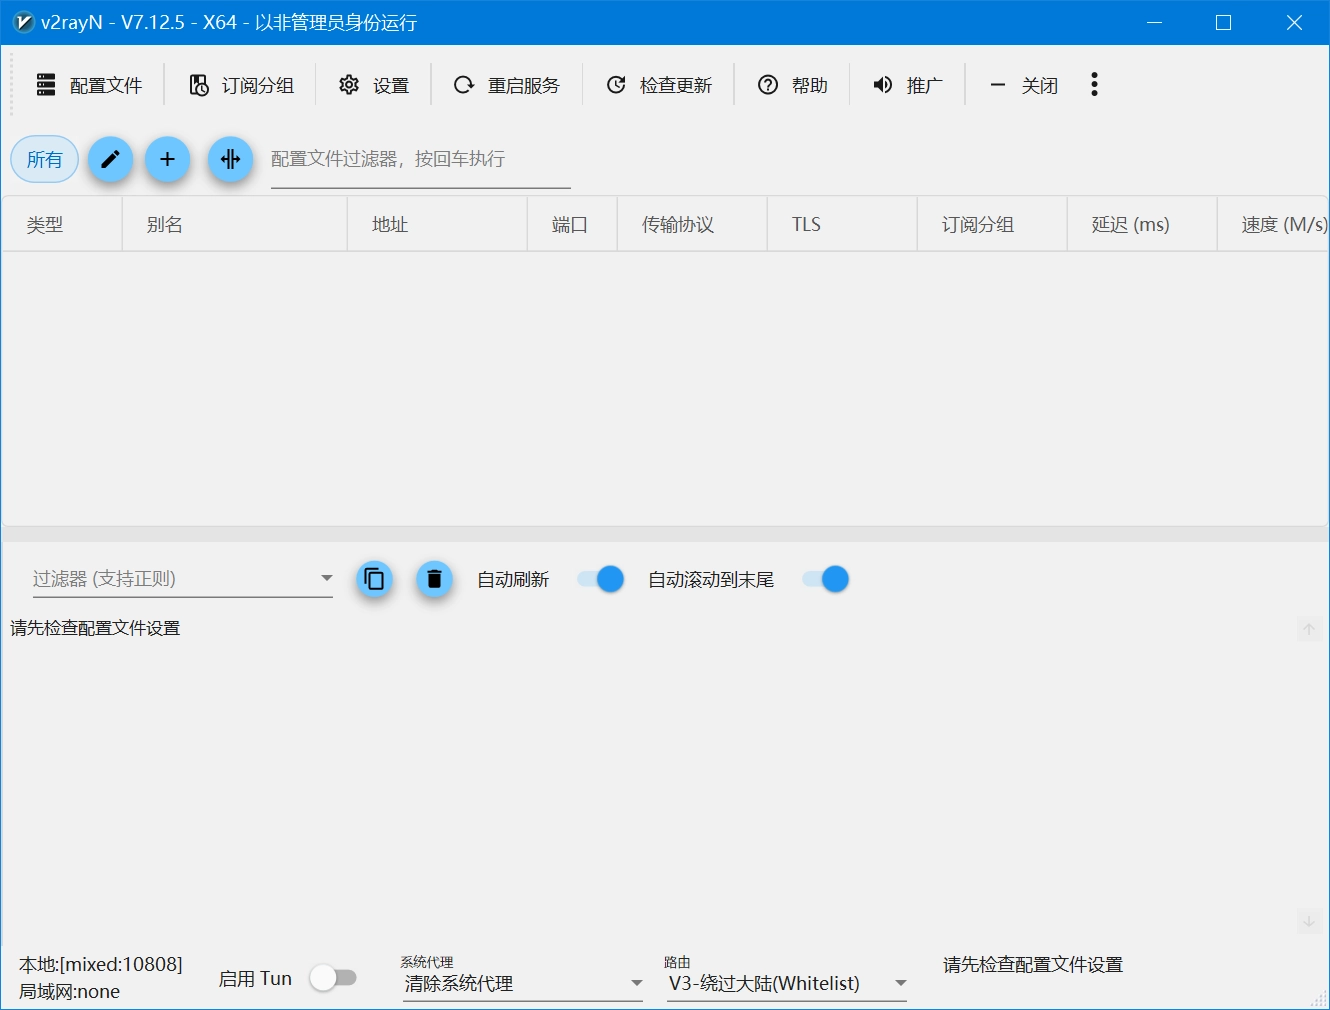This screenshot has width=1330, height=1010.
Task: Click the scroll-to-top arrow in log
Action: 1309,629
